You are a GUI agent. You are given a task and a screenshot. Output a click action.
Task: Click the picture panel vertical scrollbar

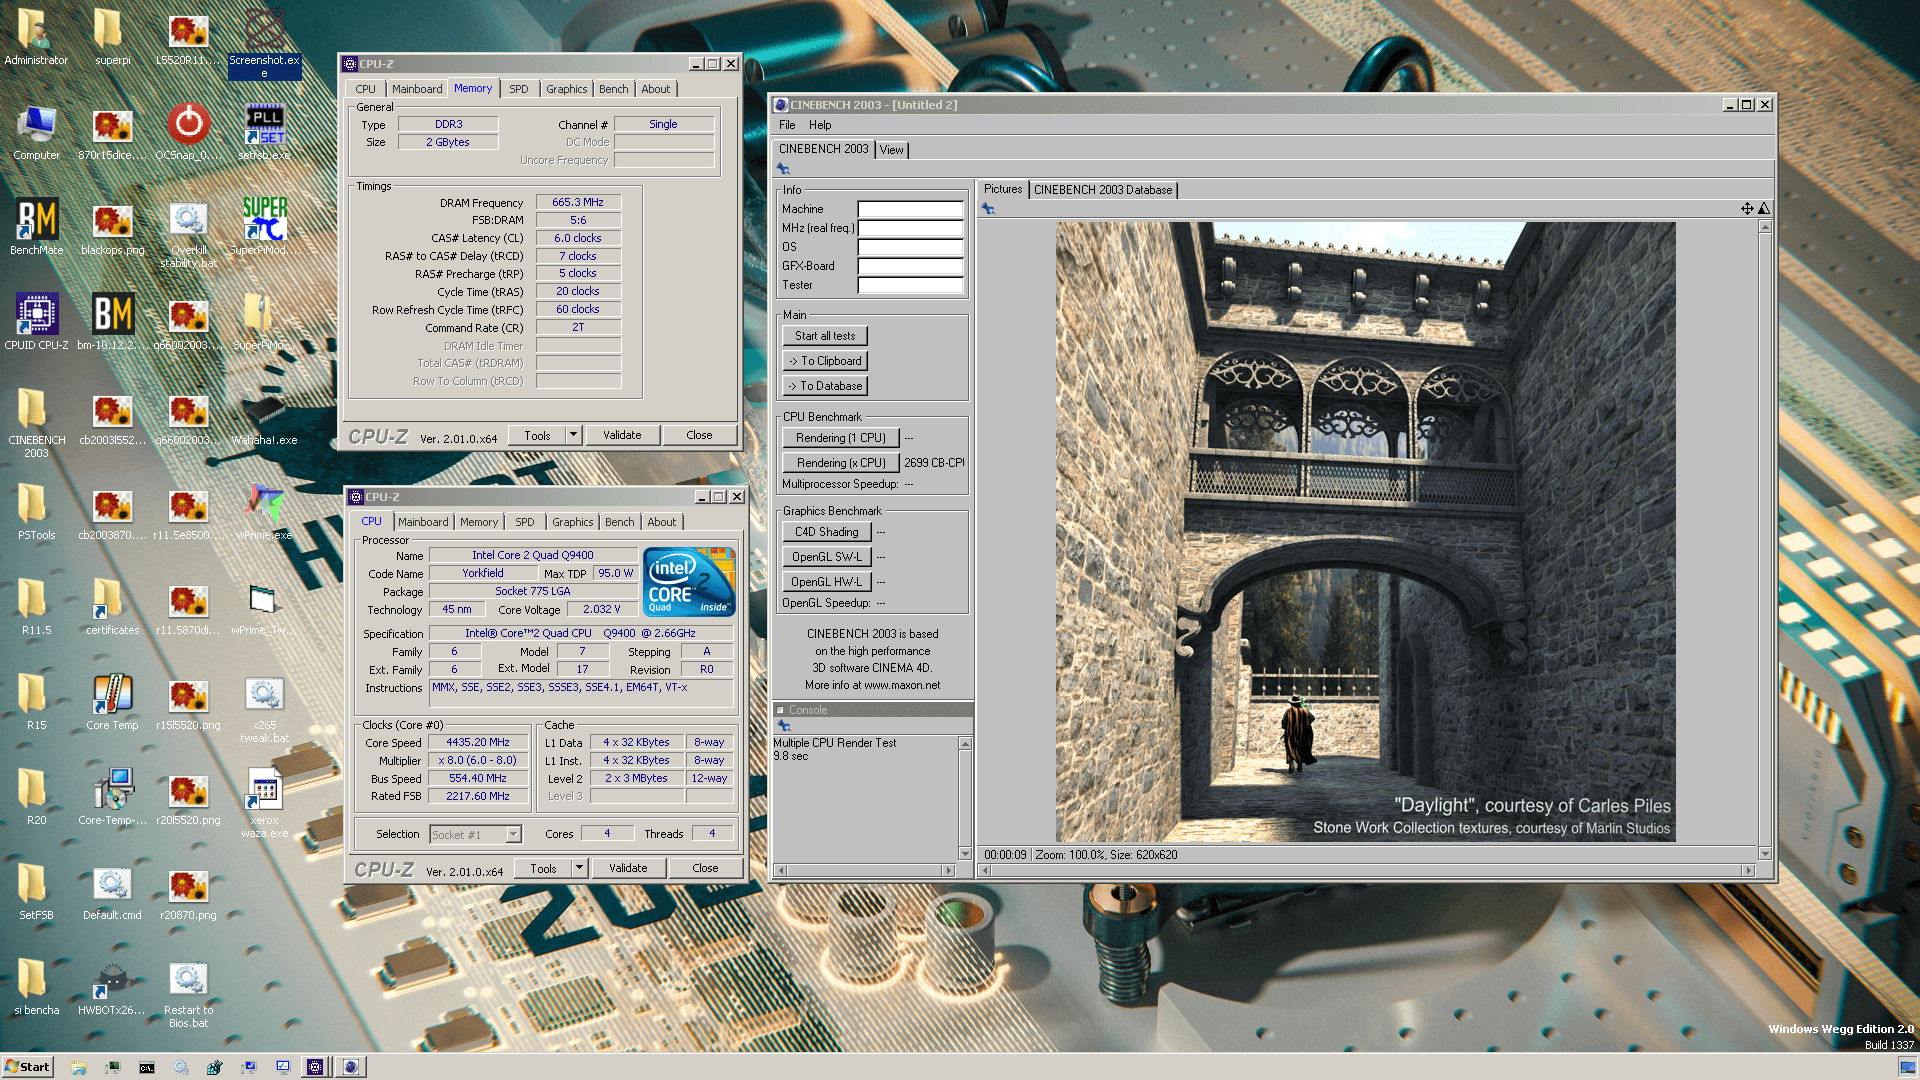(1765, 540)
